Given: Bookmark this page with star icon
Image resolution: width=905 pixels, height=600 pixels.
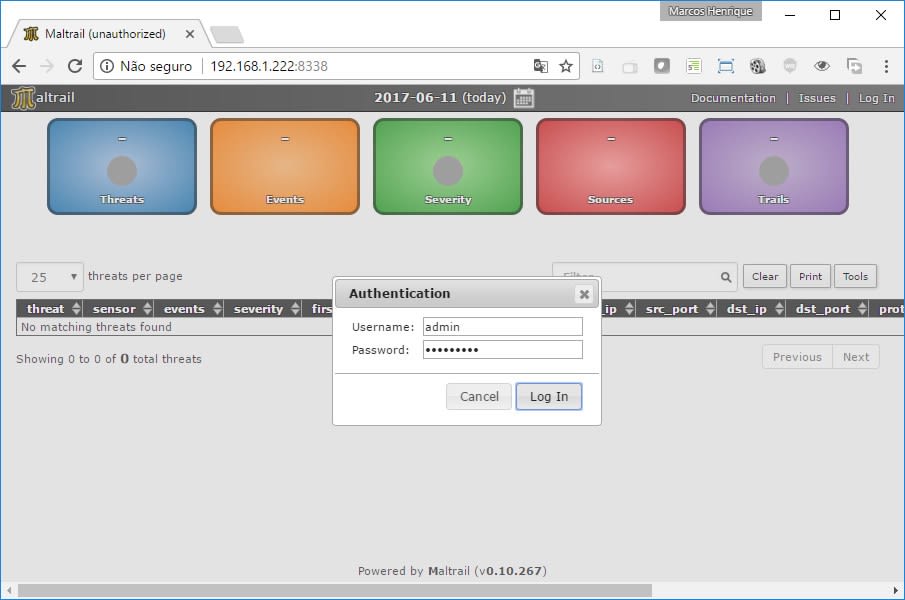Looking at the screenshot, I should [x=566, y=66].
